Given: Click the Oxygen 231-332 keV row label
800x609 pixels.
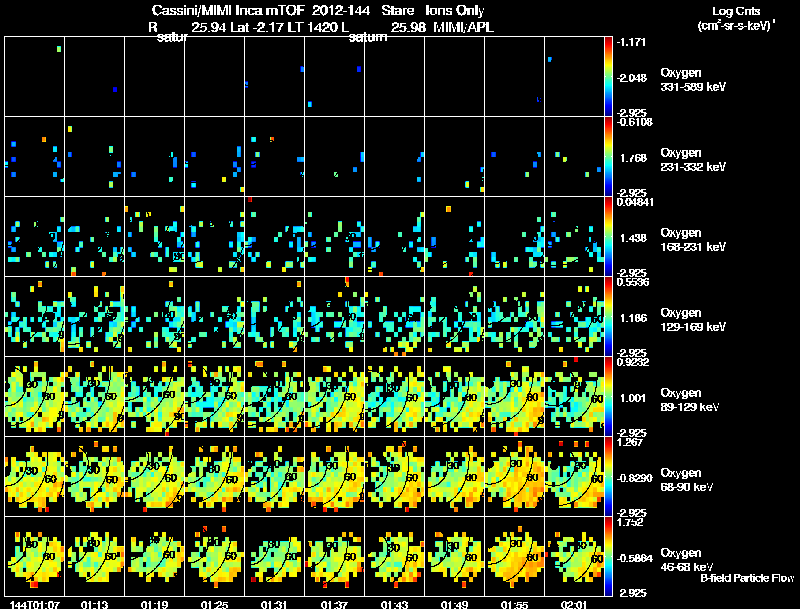Looking at the screenshot, I should [x=693, y=160].
